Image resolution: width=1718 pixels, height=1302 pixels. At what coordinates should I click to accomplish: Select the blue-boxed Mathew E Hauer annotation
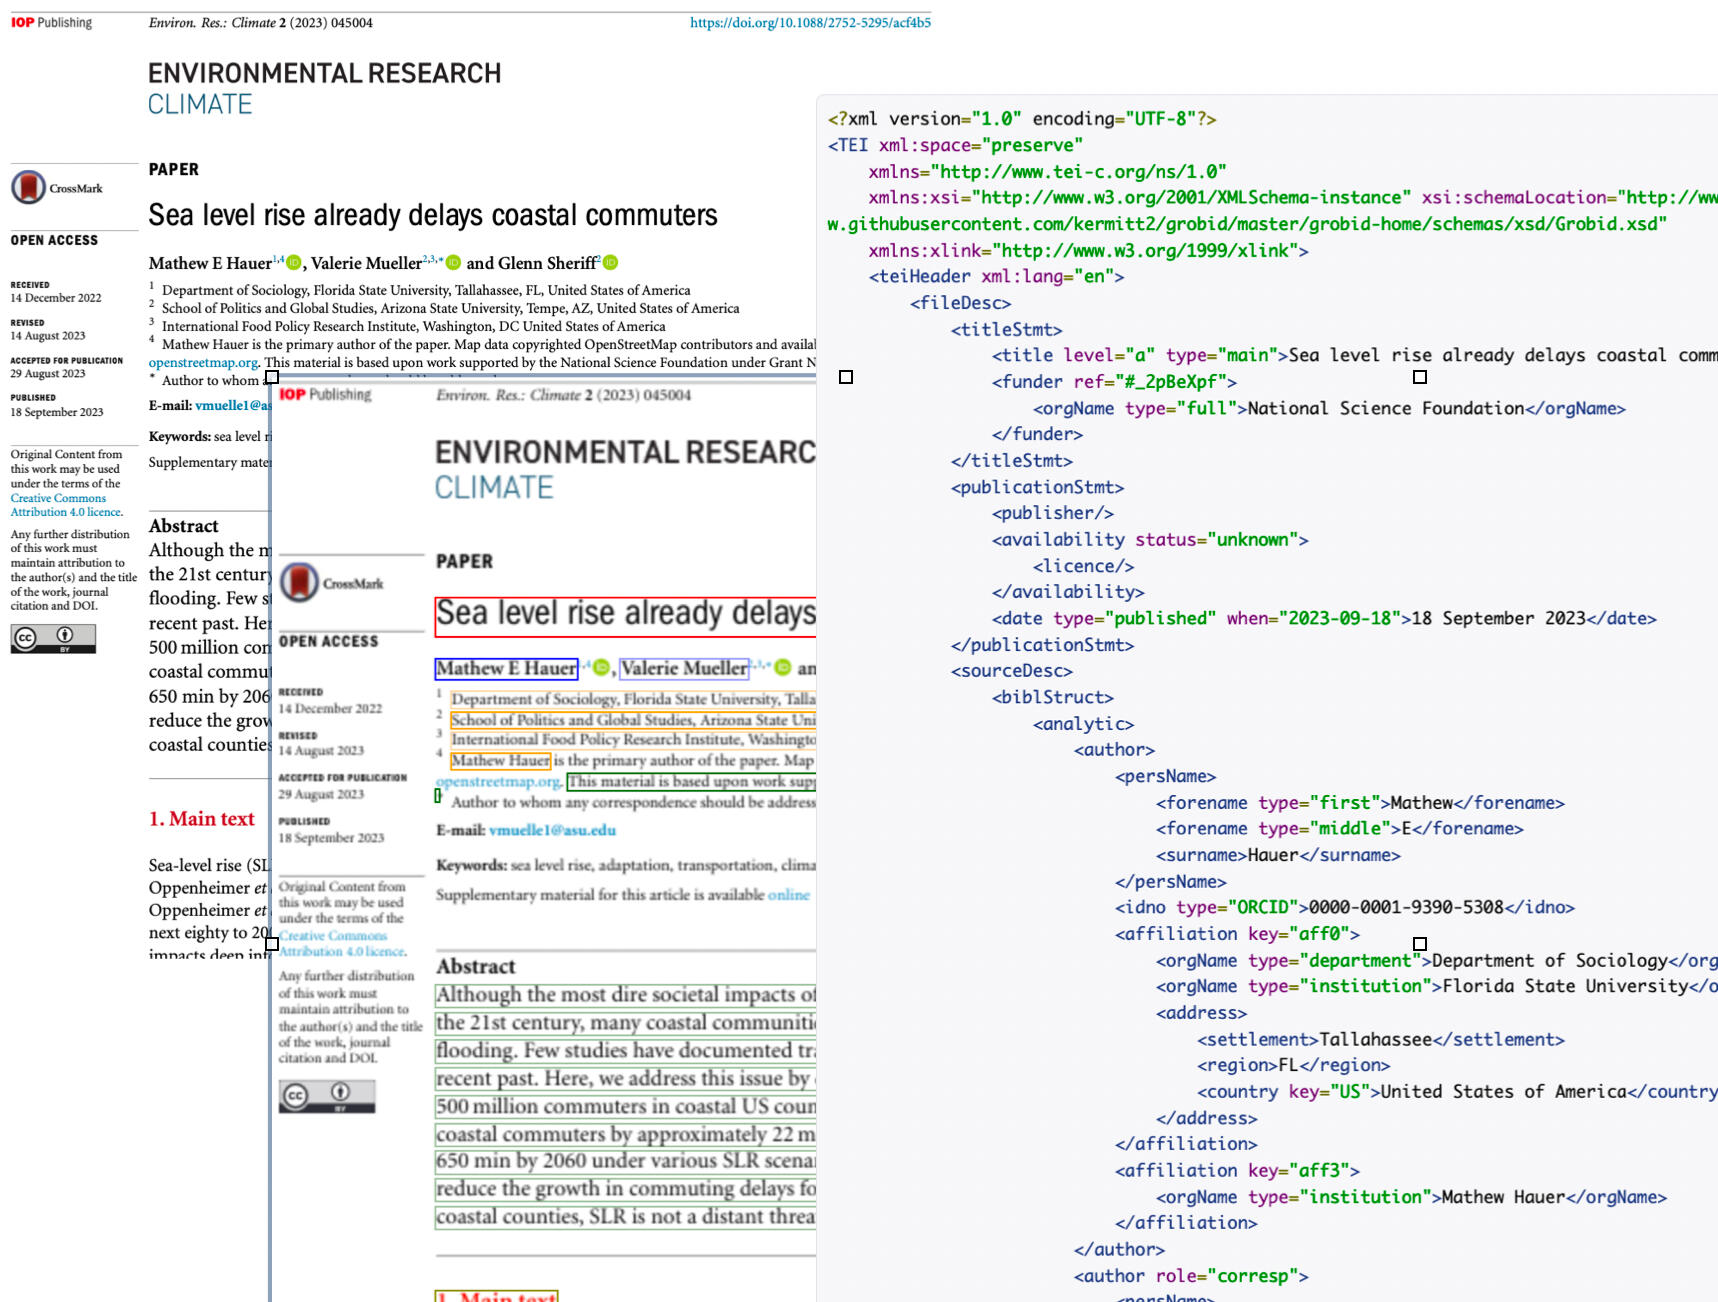[506, 668]
